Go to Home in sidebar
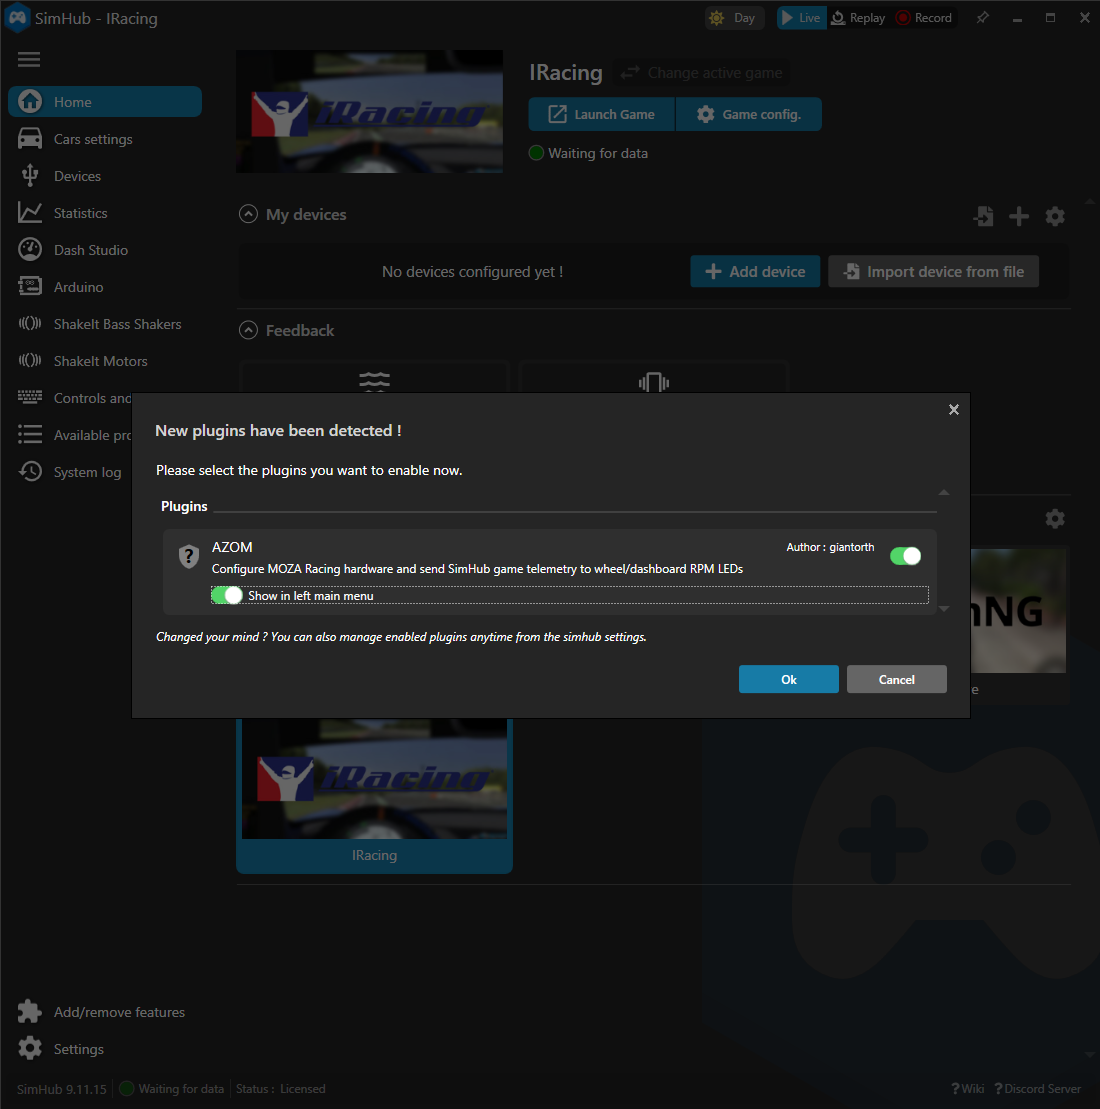1100x1109 pixels. [x=105, y=102]
